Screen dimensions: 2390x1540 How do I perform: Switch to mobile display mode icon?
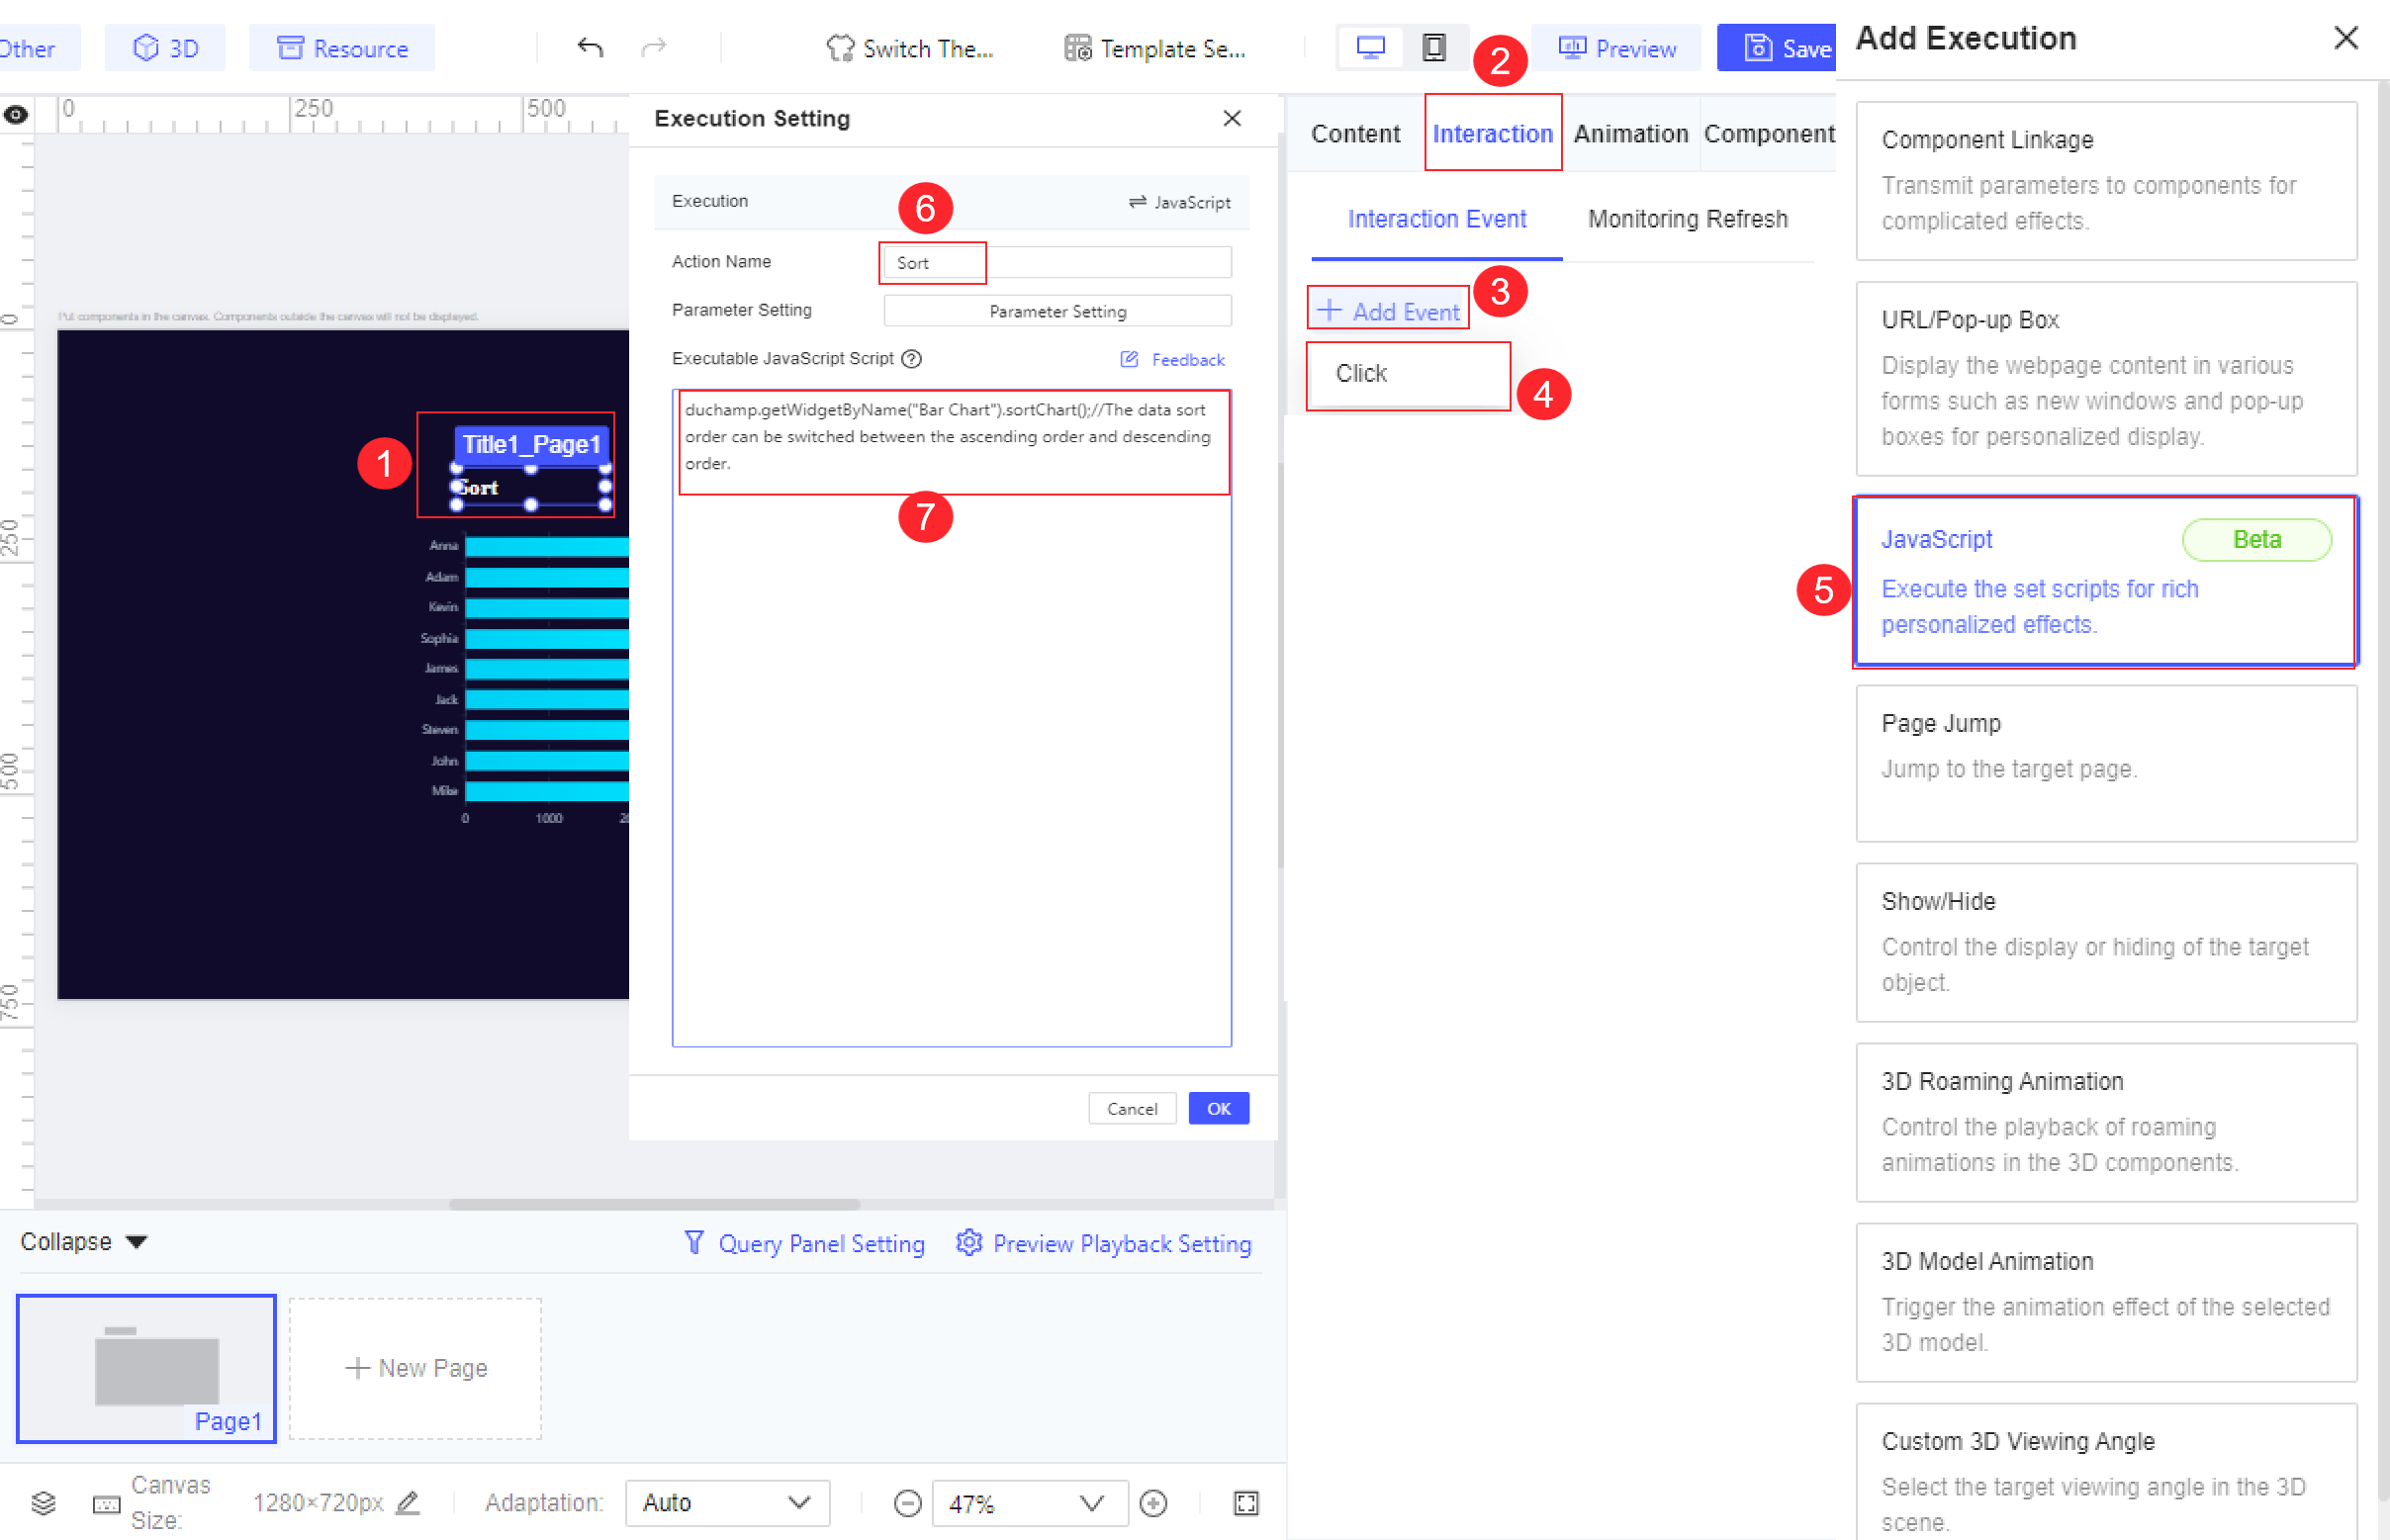click(1434, 47)
